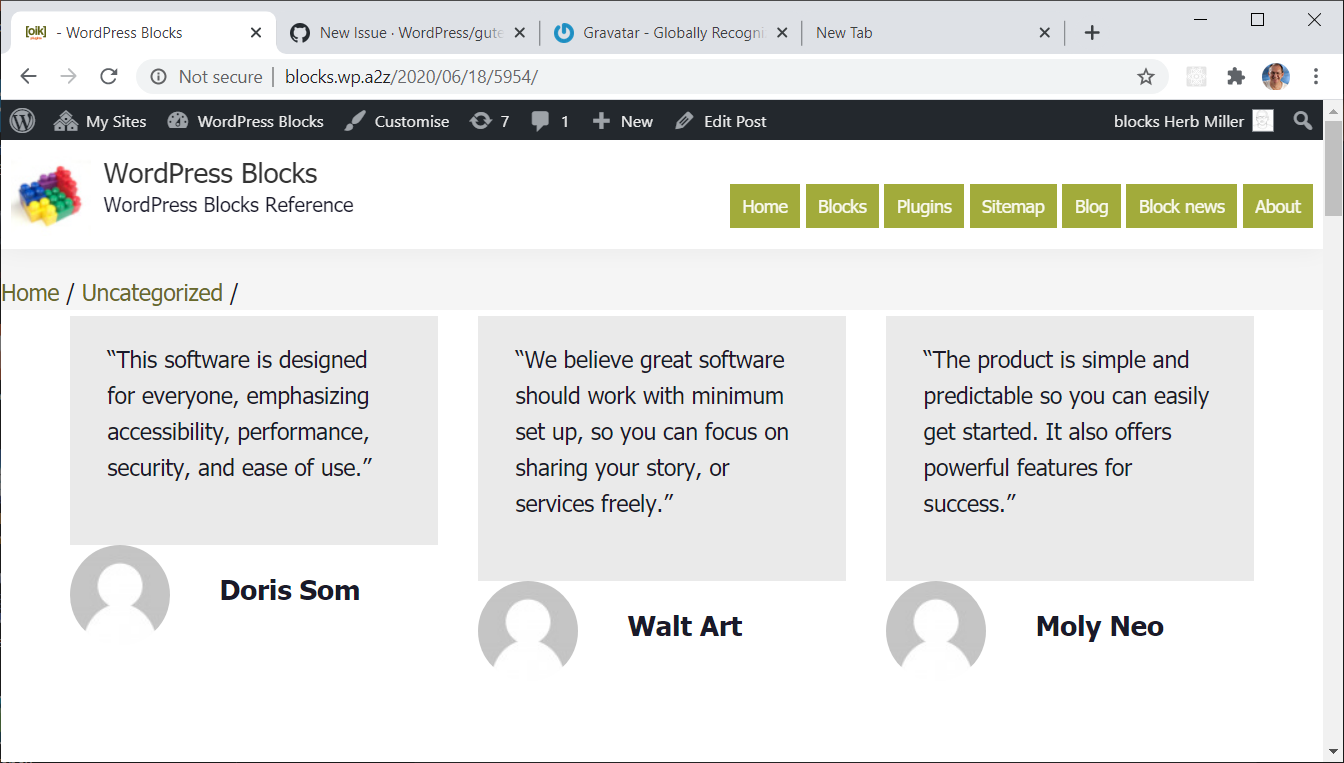Viewport: 1344px width, 763px height.
Task: Open the Sitemap navigation button
Action: [x=1013, y=206]
